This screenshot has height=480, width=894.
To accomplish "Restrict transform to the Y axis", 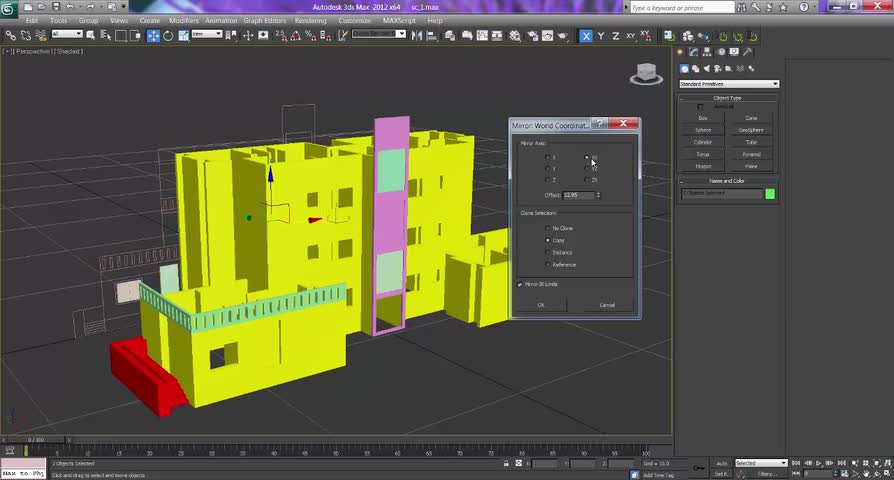I will point(601,36).
